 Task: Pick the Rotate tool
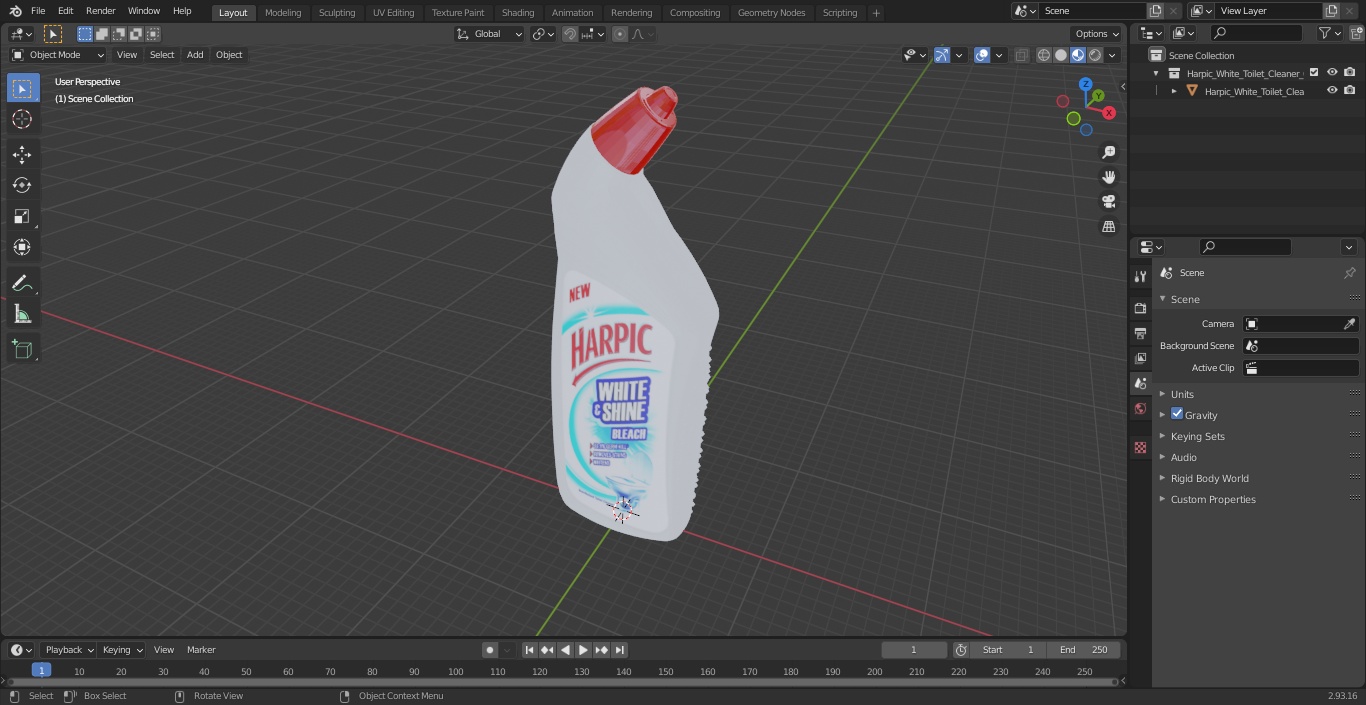tap(22, 185)
